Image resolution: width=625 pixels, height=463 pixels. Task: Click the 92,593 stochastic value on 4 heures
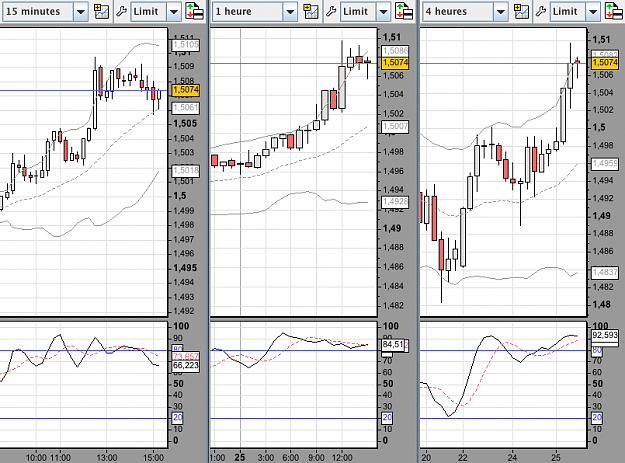[x=605, y=335]
